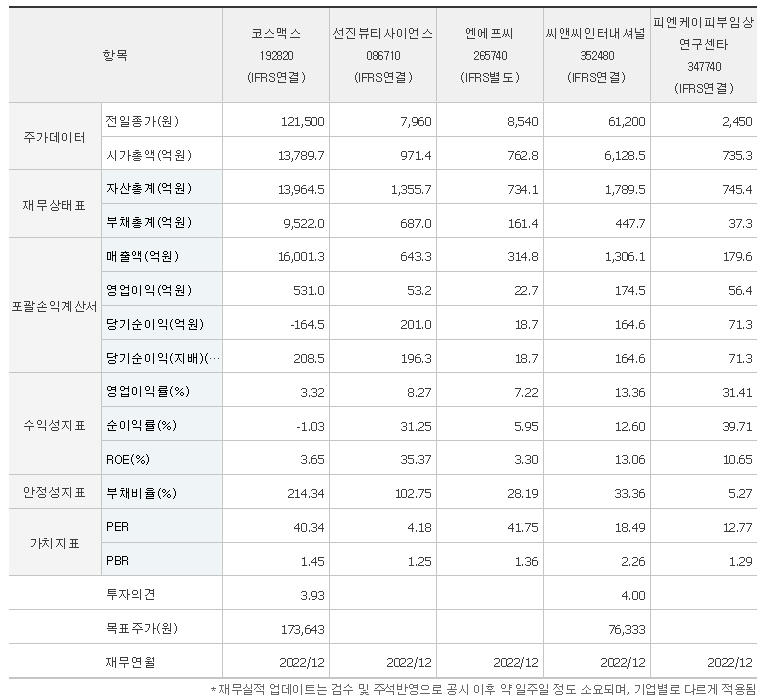Screen dimensions: 769x695
Task: Click 코스맥스 previous close value 121,500
Action: click(x=303, y=122)
